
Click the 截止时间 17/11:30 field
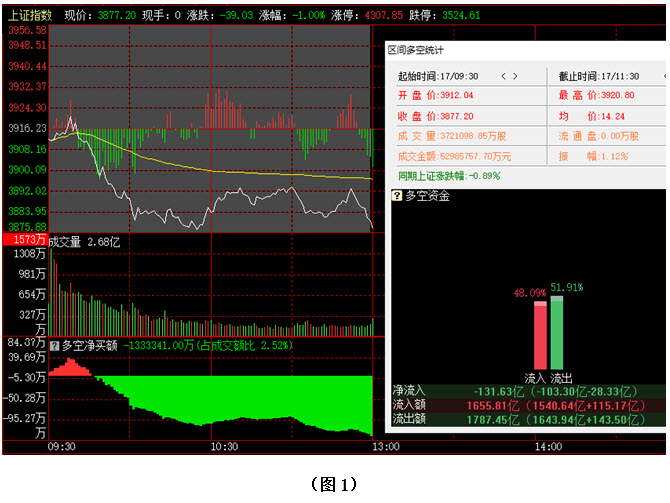click(x=591, y=76)
